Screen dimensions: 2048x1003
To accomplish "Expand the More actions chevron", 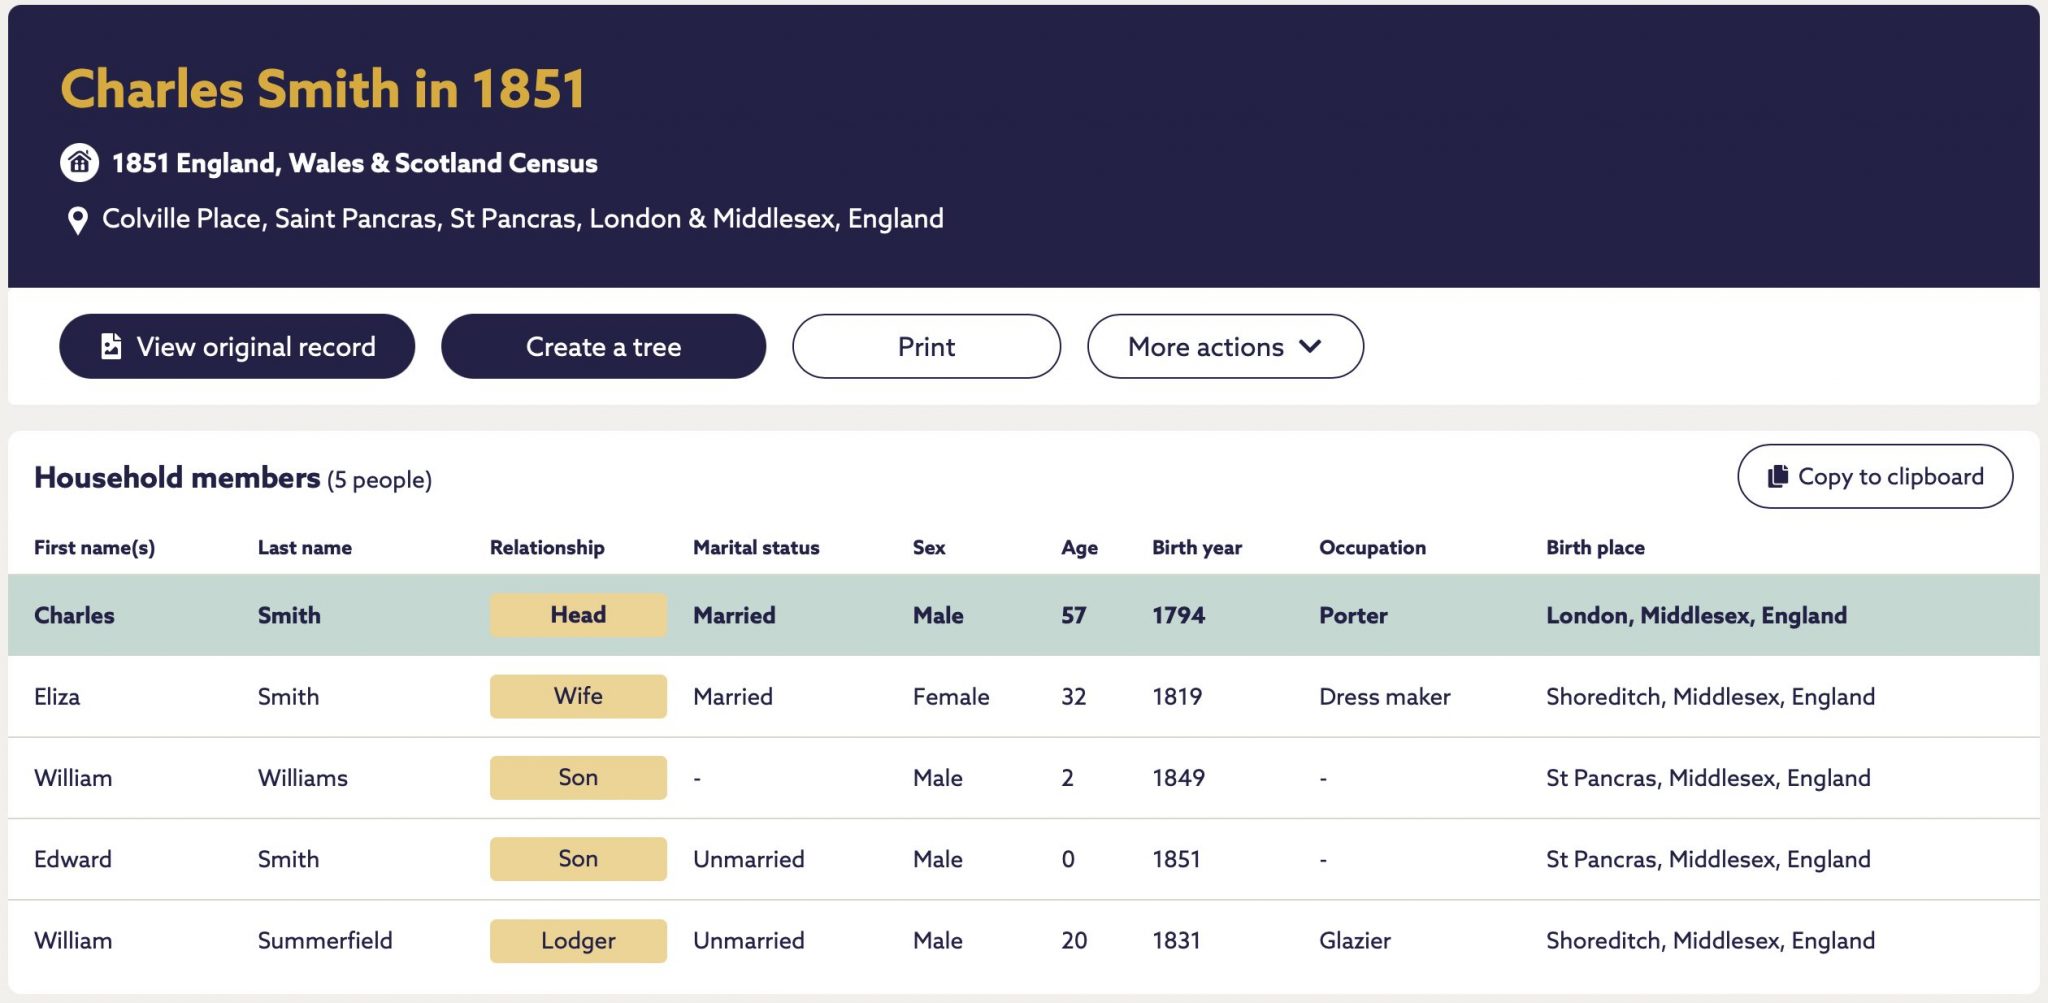I will (1310, 346).
